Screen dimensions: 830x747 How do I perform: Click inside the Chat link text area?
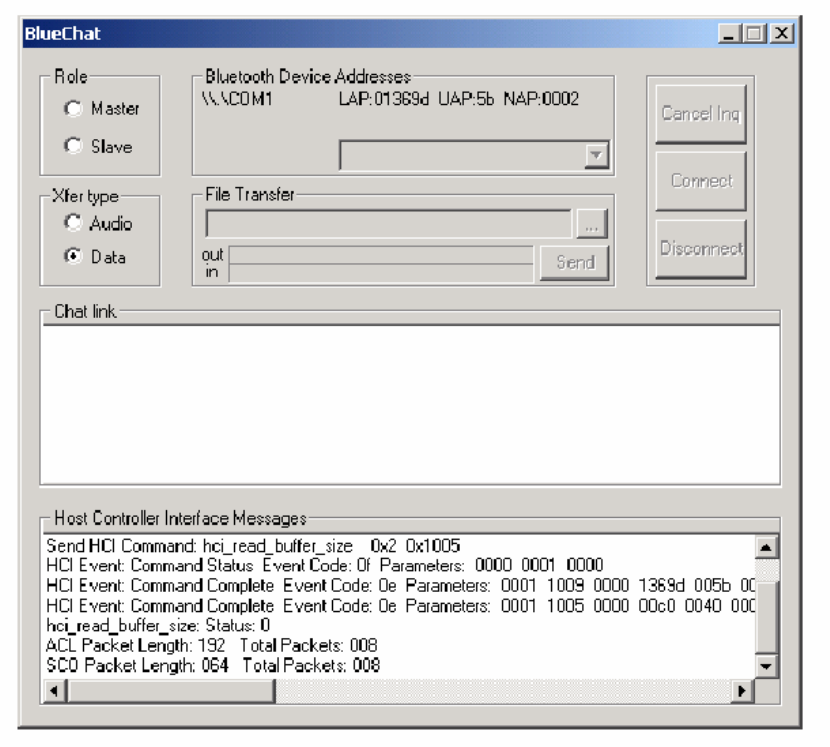(410, 404)
